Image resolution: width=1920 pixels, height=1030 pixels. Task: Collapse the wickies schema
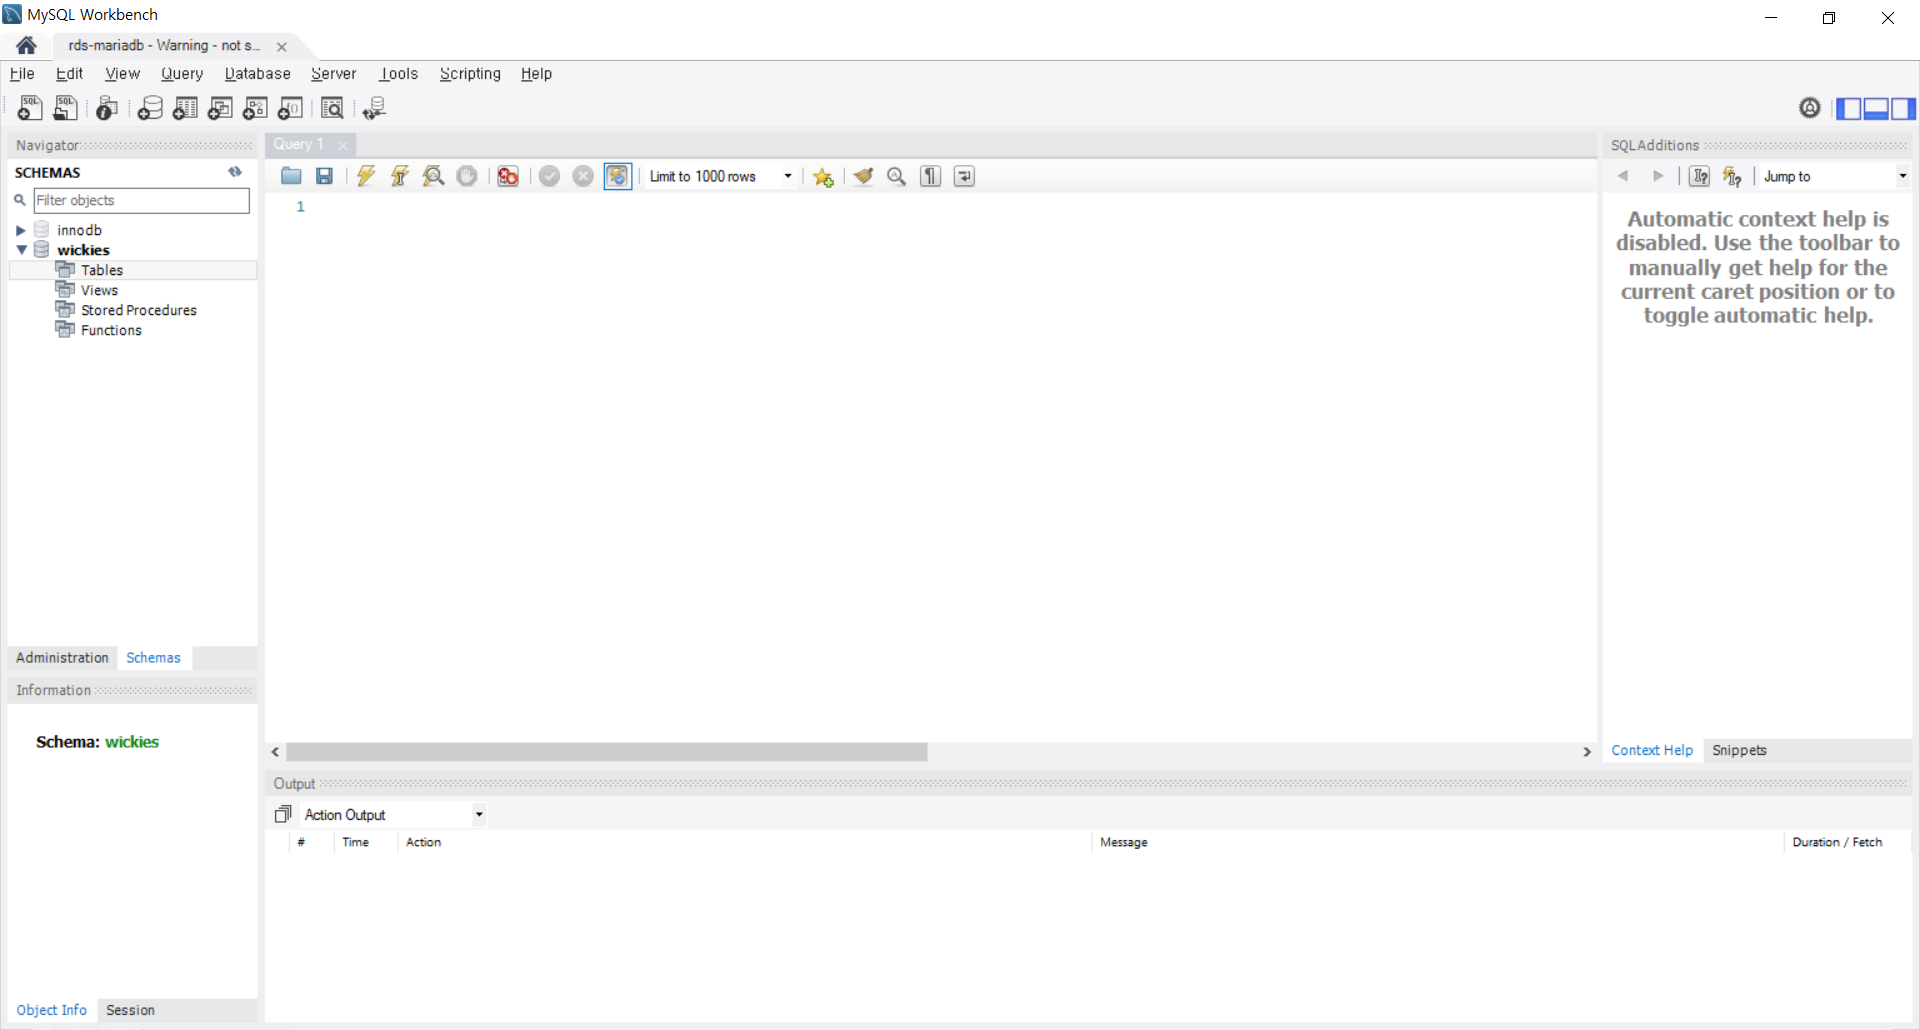click(x=21, y=250)
